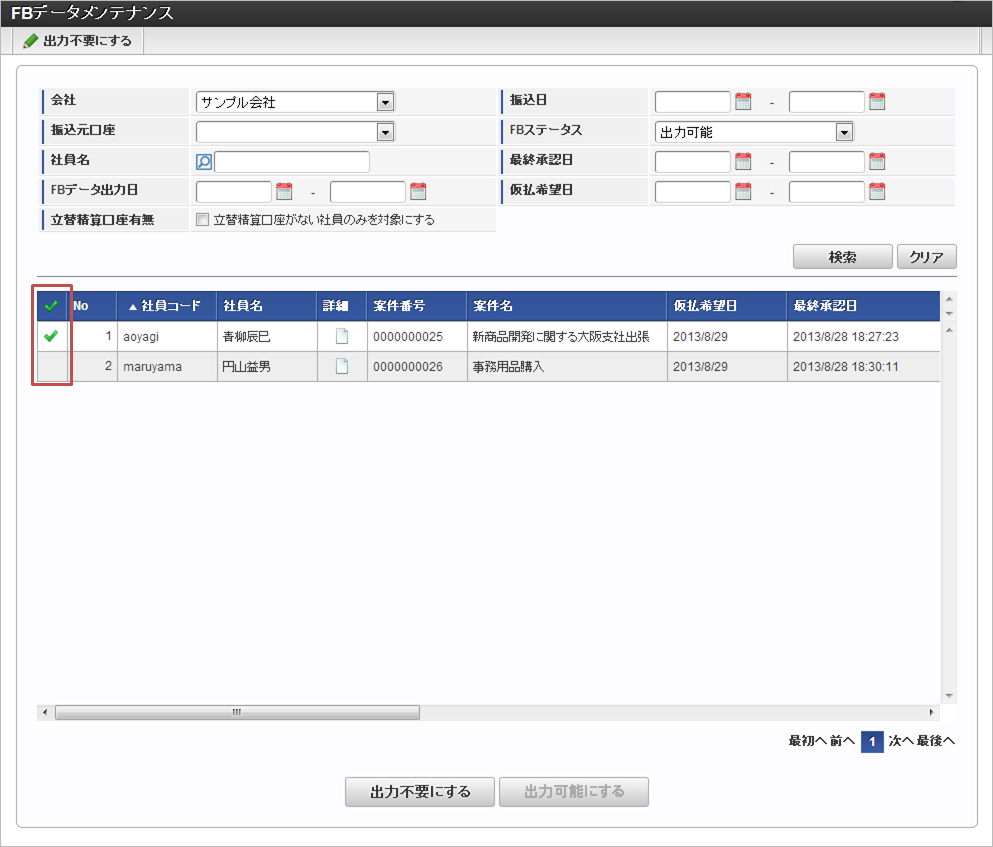Click the 社員名 text input field
Viewport: 993px width, 847px height.
click(291, 162)
